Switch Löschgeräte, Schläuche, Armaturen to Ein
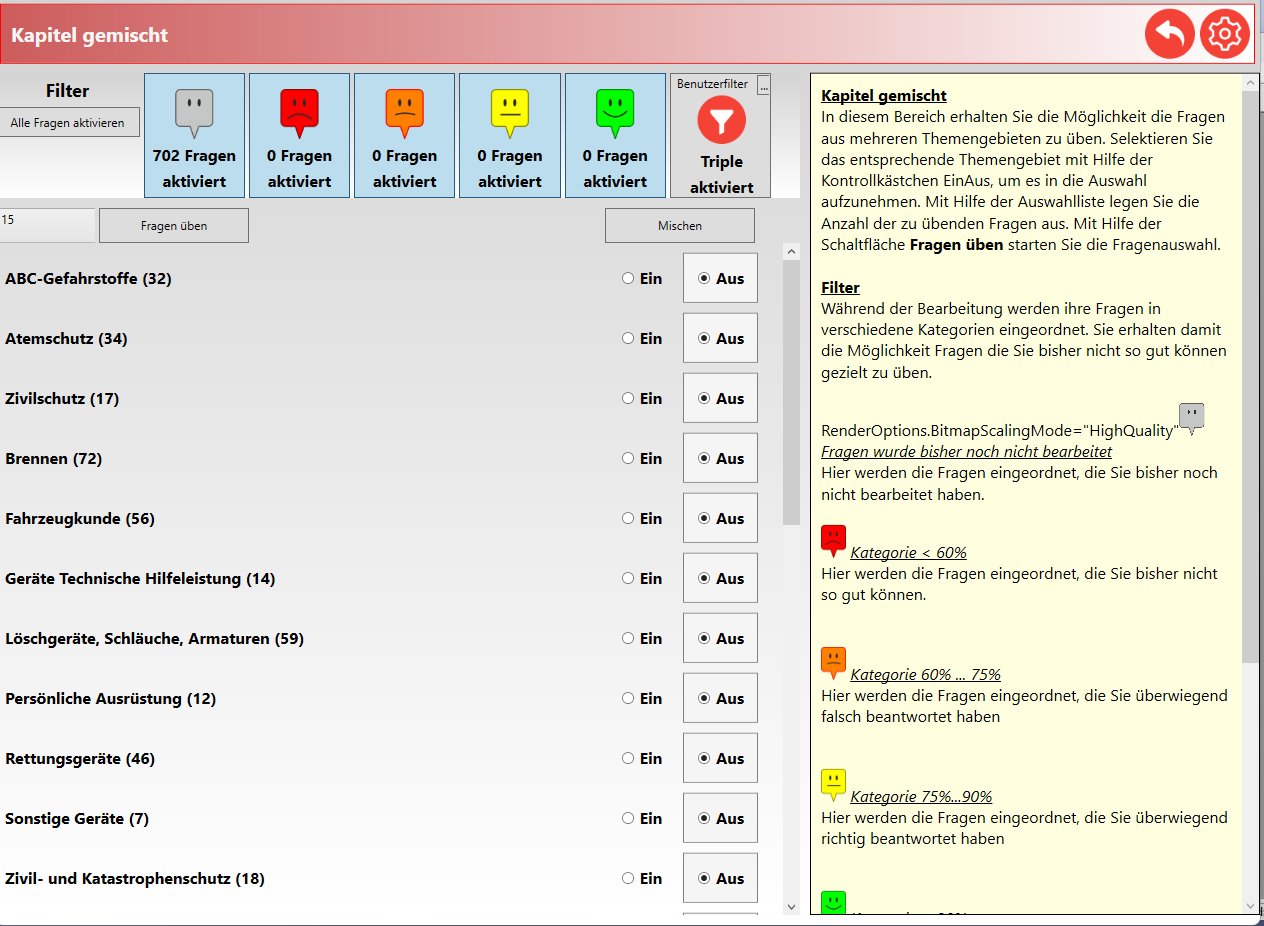Screen dimensions: 1264x926 coord(642,639)
